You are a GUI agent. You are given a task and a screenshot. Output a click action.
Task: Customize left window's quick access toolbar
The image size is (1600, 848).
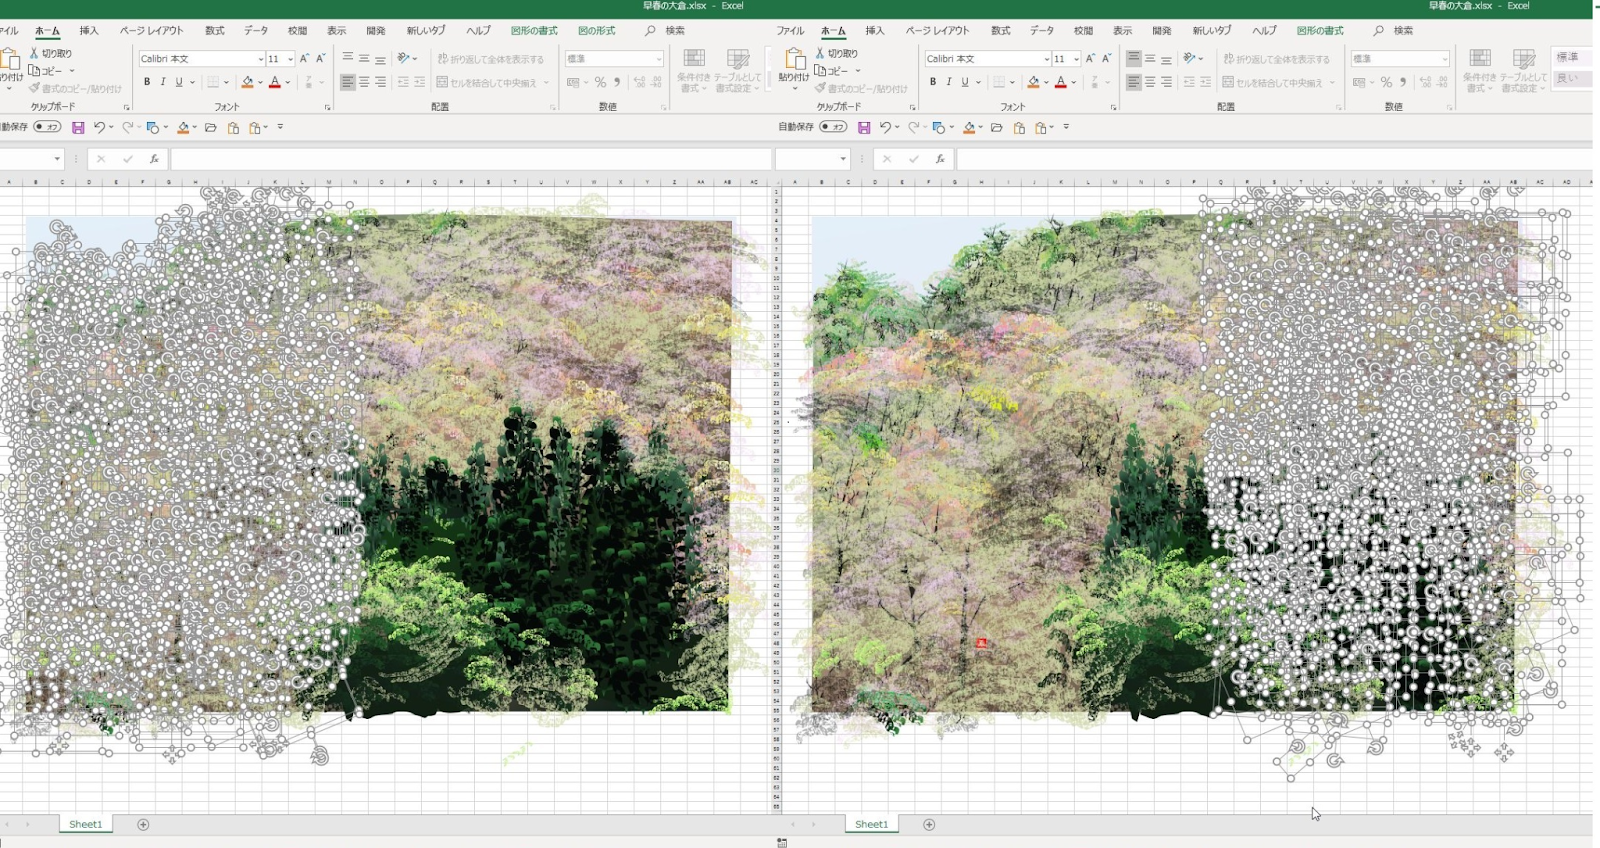point(280,128)
